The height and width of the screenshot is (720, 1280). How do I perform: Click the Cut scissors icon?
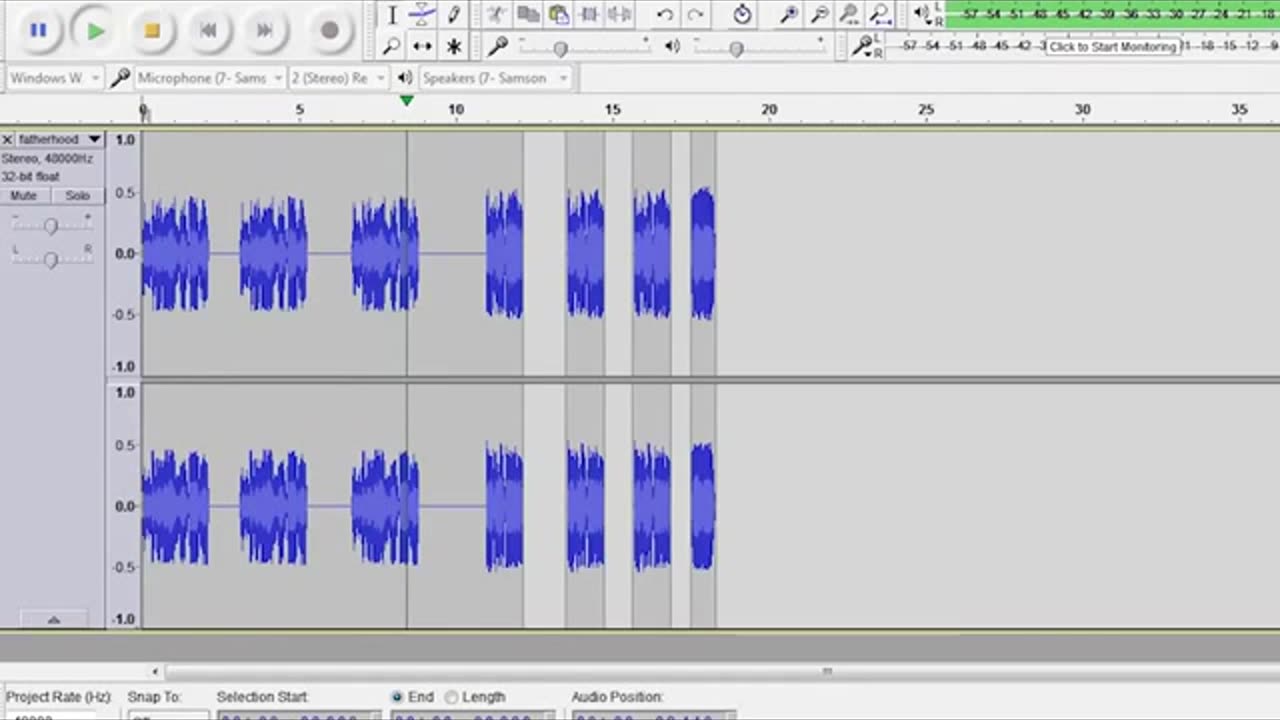point(497,14)
